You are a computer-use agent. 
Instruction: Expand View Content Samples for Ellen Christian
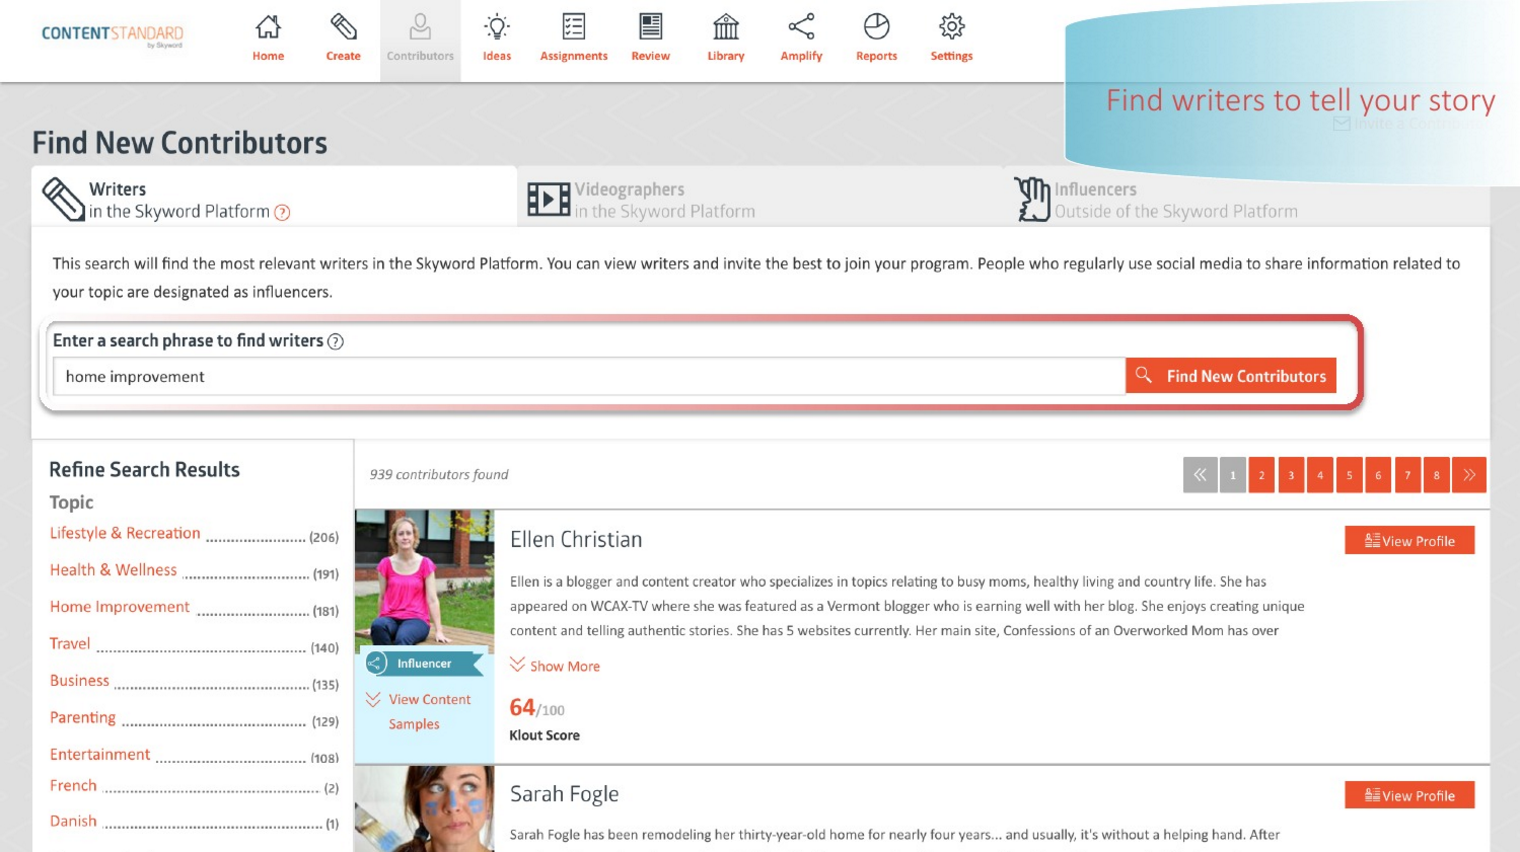pyautogui.click(x=419, y=711)
